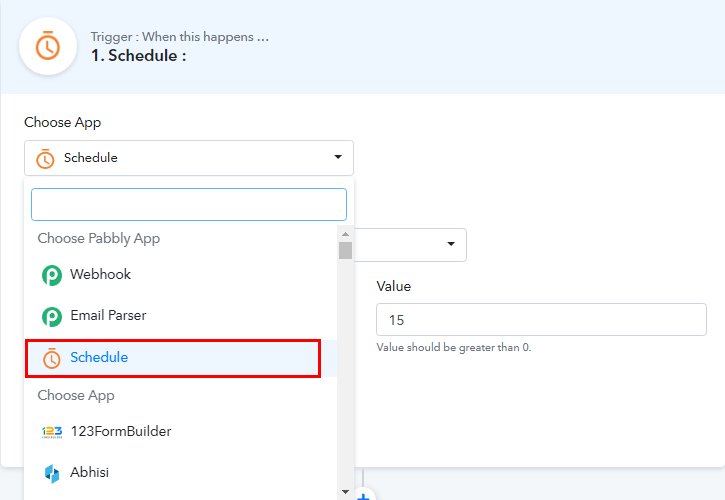Click the Value input field showing 15

tap(541, 320)
